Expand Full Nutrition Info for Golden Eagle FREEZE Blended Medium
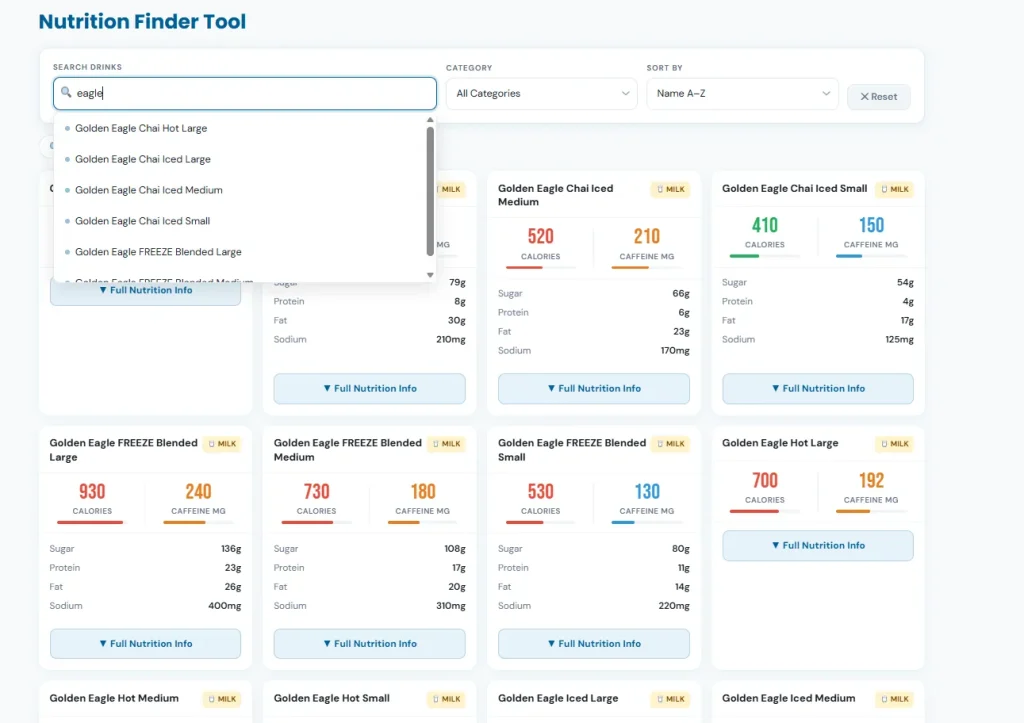Screen dimensions: 1024x723 pos(369,644)
